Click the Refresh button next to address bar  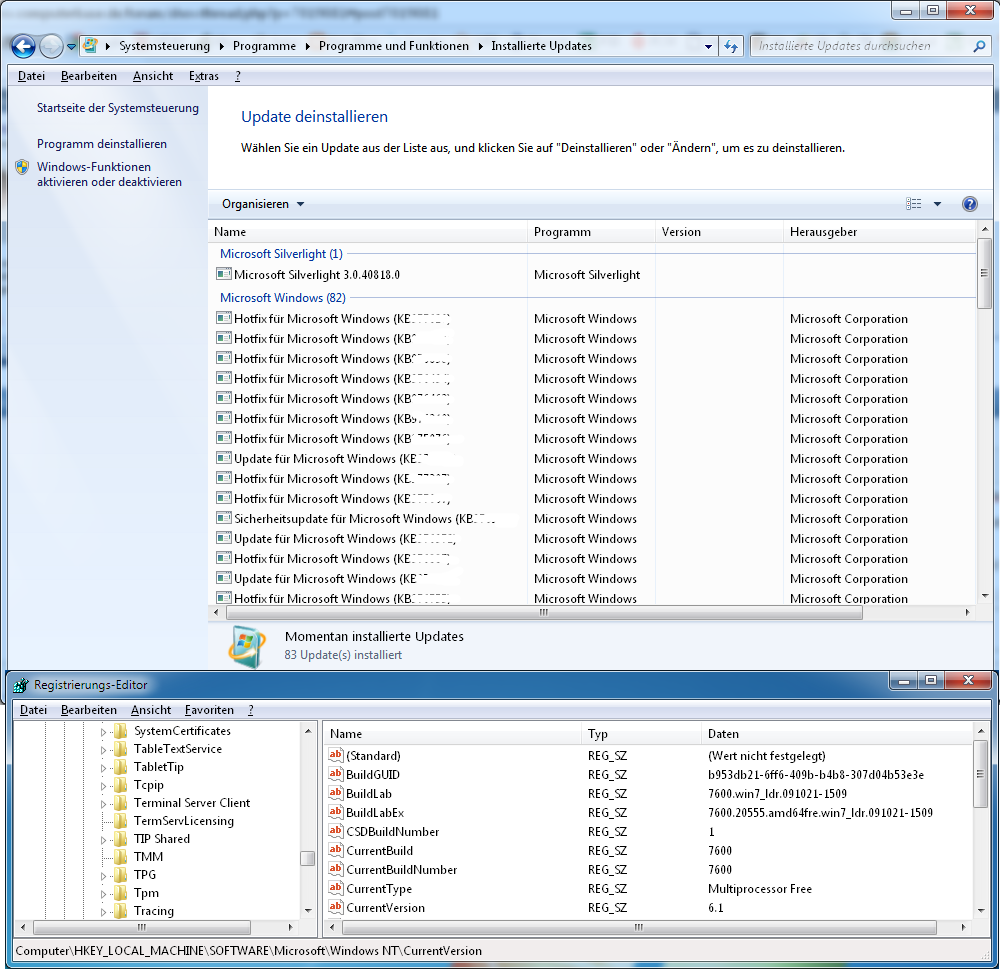pos(731,46)
